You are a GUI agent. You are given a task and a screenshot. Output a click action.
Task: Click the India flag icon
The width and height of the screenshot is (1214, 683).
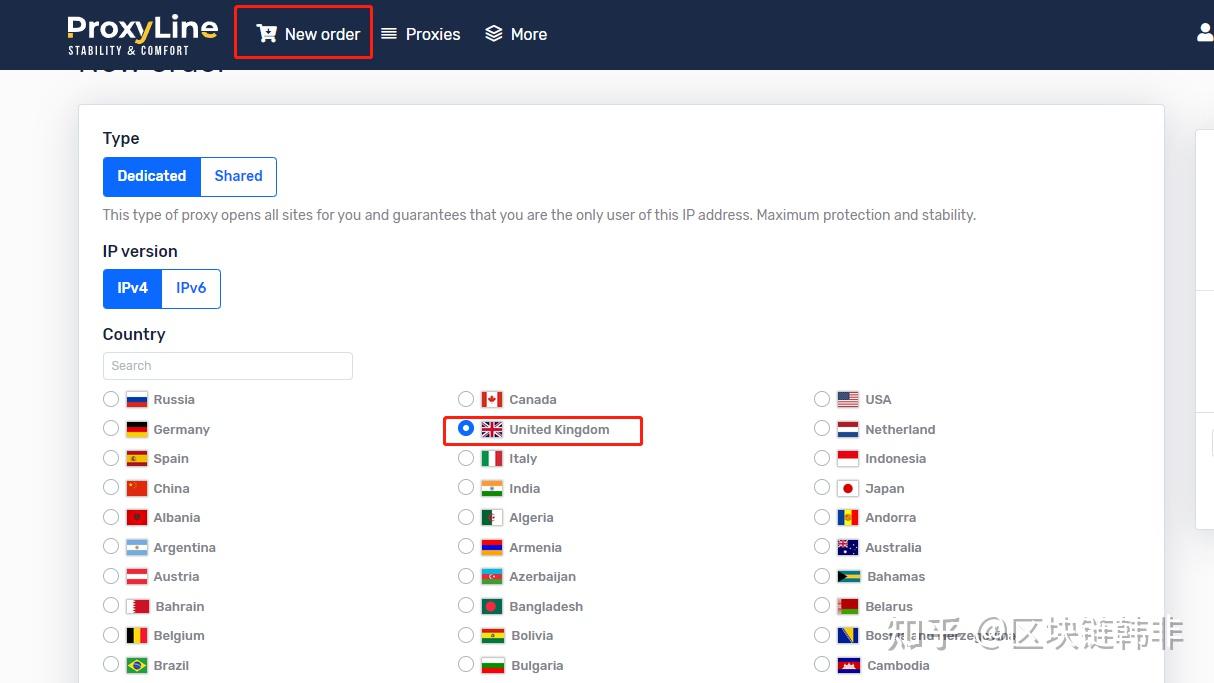tap(492, 488)
